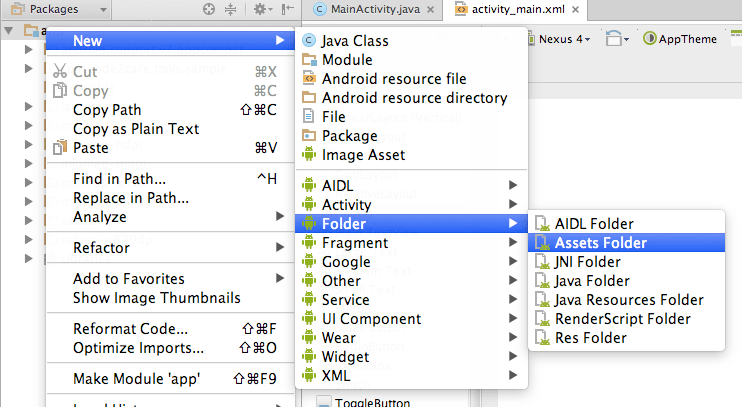Choose Optimize Imports...
This screenshot has width=742, height=407.
click(170, 348)
